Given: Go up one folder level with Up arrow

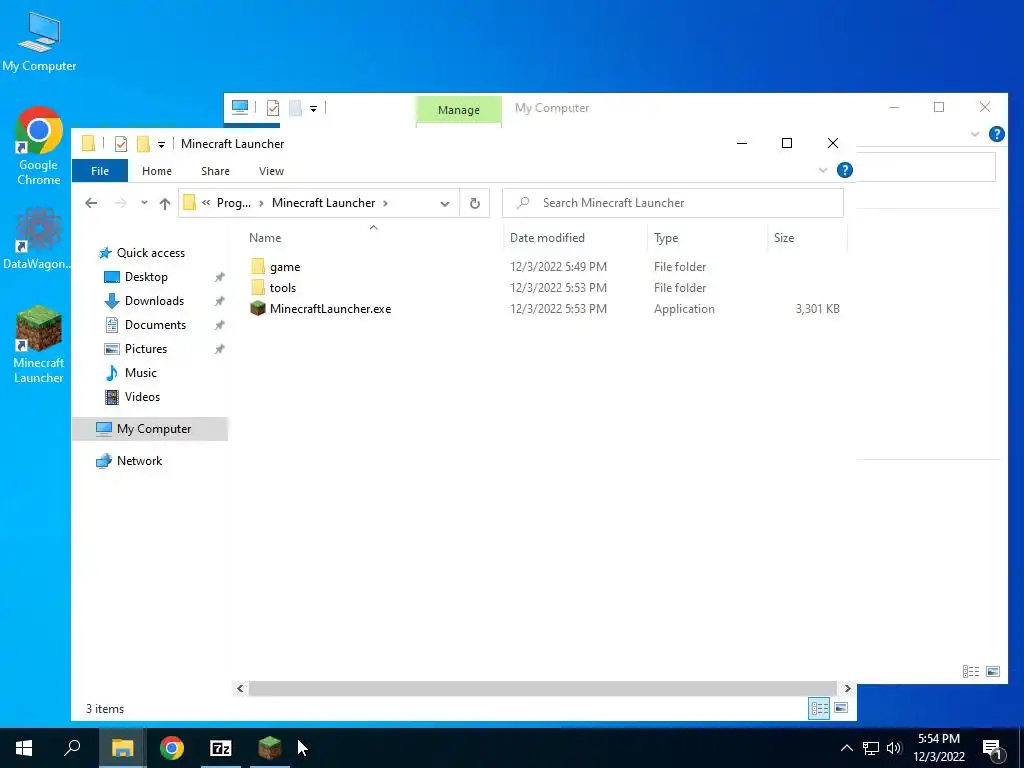Looking at the screenshot, I should (165, 204).
